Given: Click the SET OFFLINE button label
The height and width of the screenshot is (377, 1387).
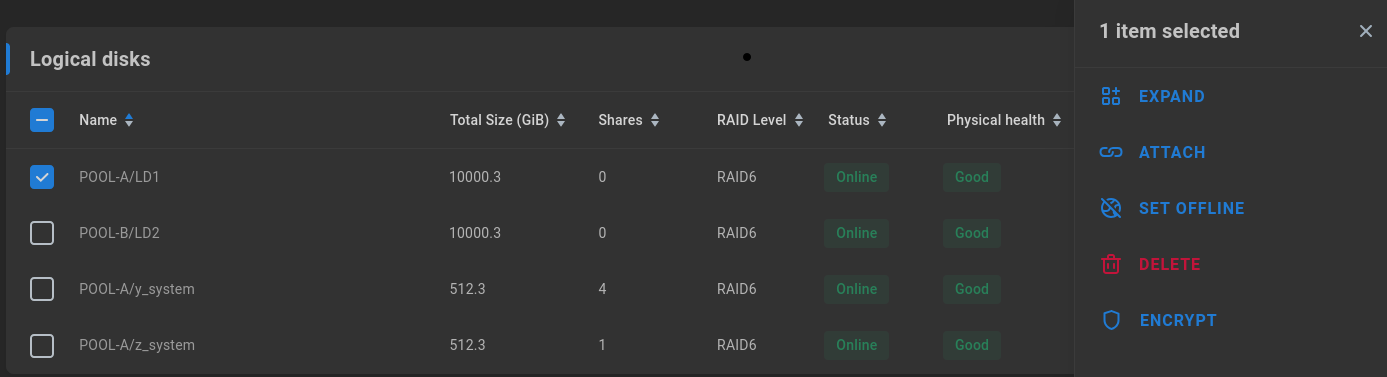Looking at the screenshot, I should pos(1192,208).
